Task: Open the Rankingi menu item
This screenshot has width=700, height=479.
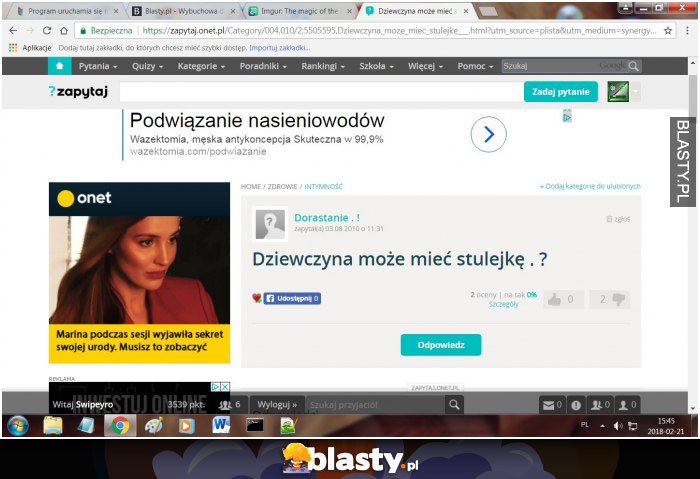Action: [x=323, y=66]
